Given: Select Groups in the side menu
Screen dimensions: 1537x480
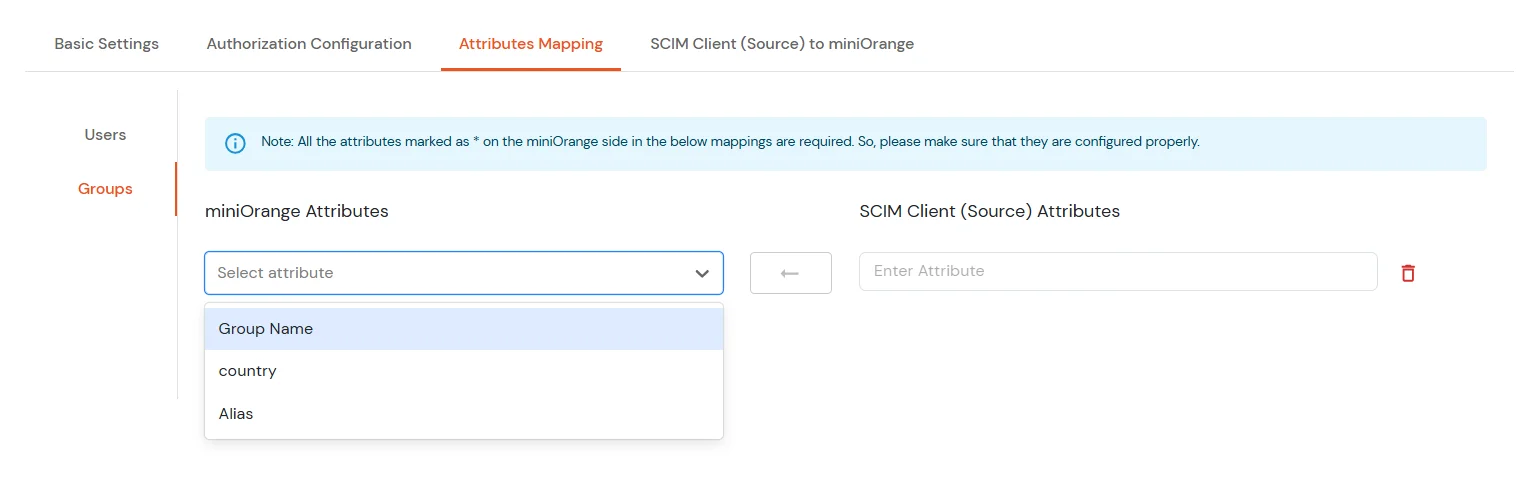Looking at the screenshot, I should click(105, 189).
